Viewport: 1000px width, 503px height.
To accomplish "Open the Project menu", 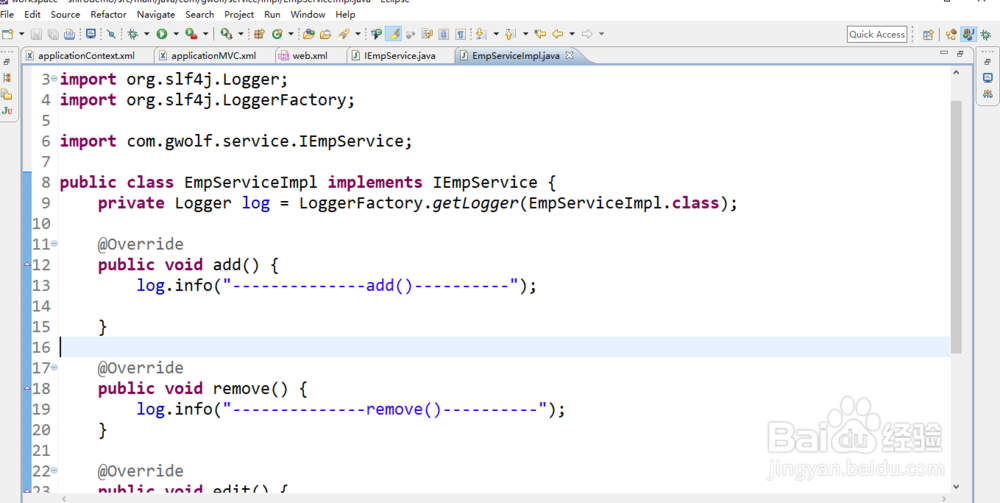I will (x=239, y=14).
